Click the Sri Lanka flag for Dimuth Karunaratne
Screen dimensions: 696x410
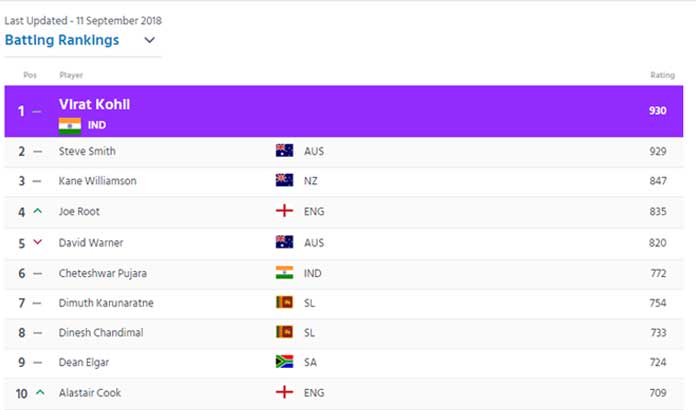pyautogui.click(x=284, y=303)
